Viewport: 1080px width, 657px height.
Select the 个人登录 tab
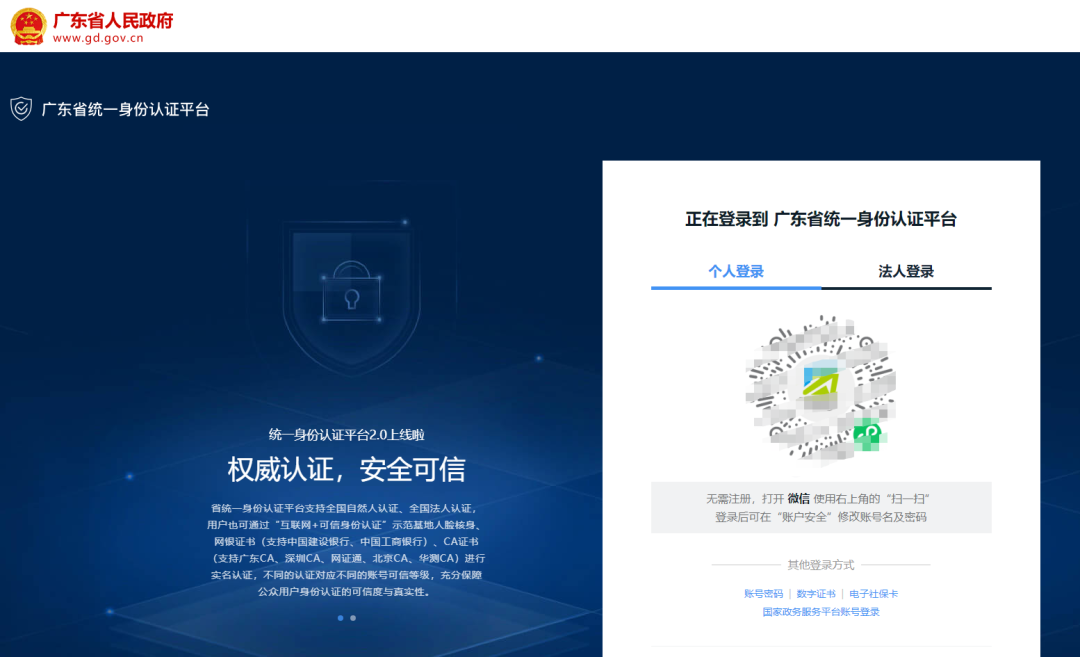pyautogui.click(x=736, y=271)
